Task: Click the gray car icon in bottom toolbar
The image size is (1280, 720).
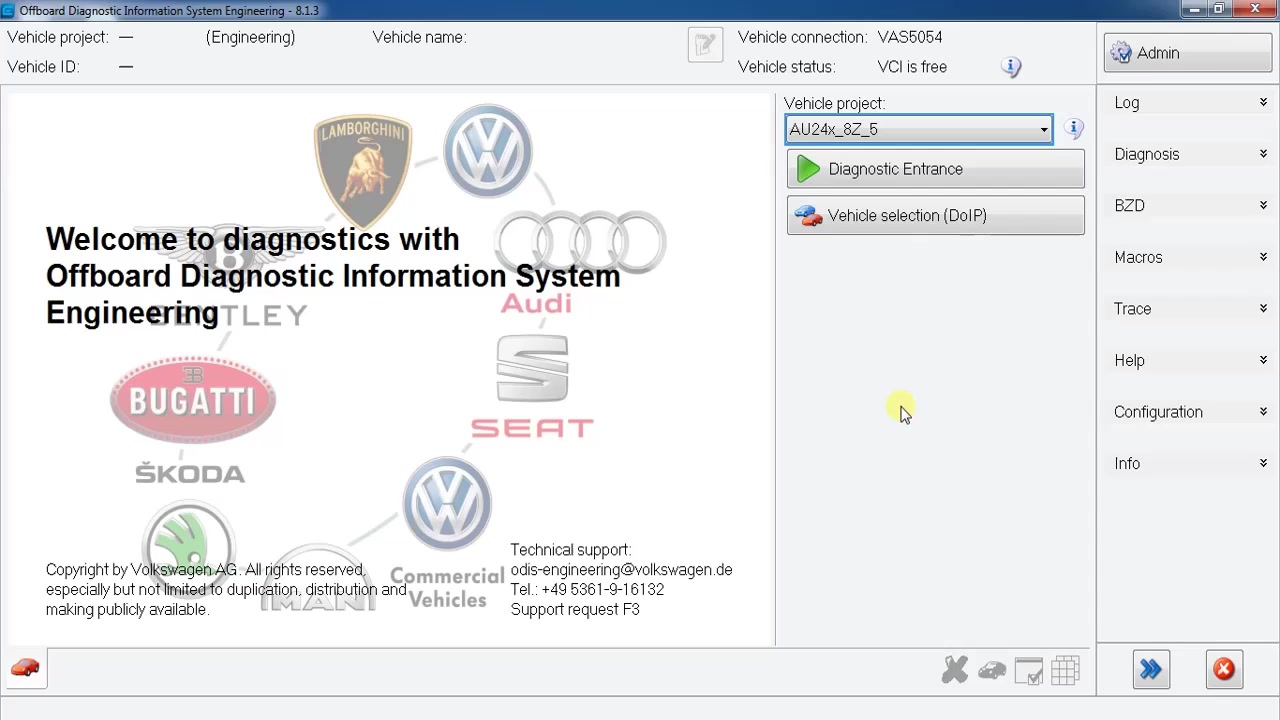Action: [x=992, y=670]
